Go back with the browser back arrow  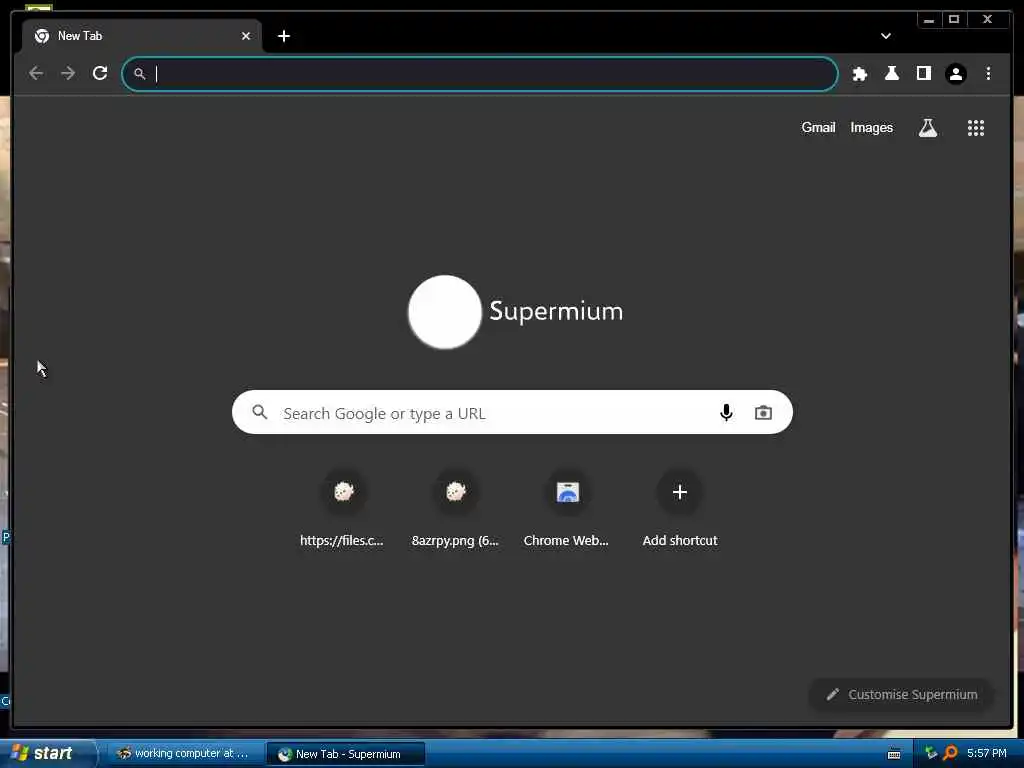point(36,73)
